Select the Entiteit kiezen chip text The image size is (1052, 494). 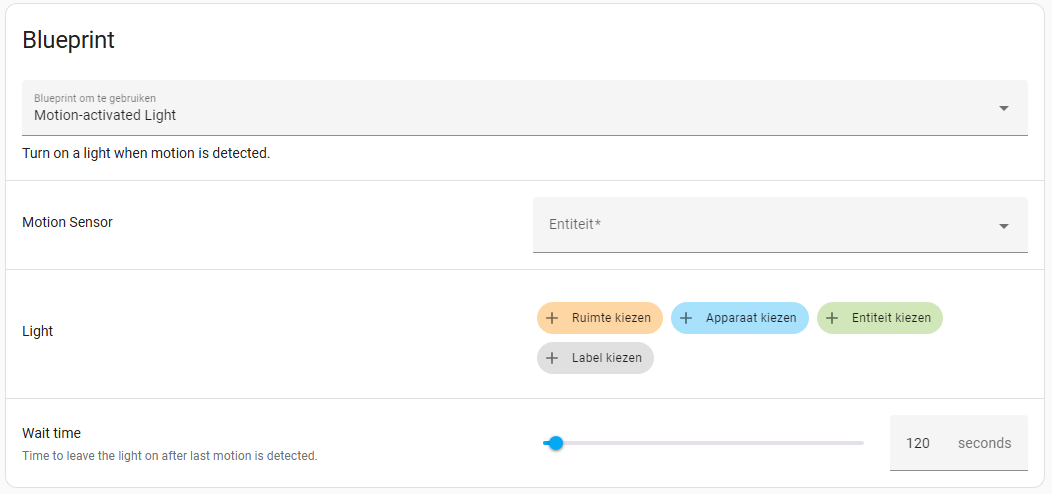pos(891,318)
